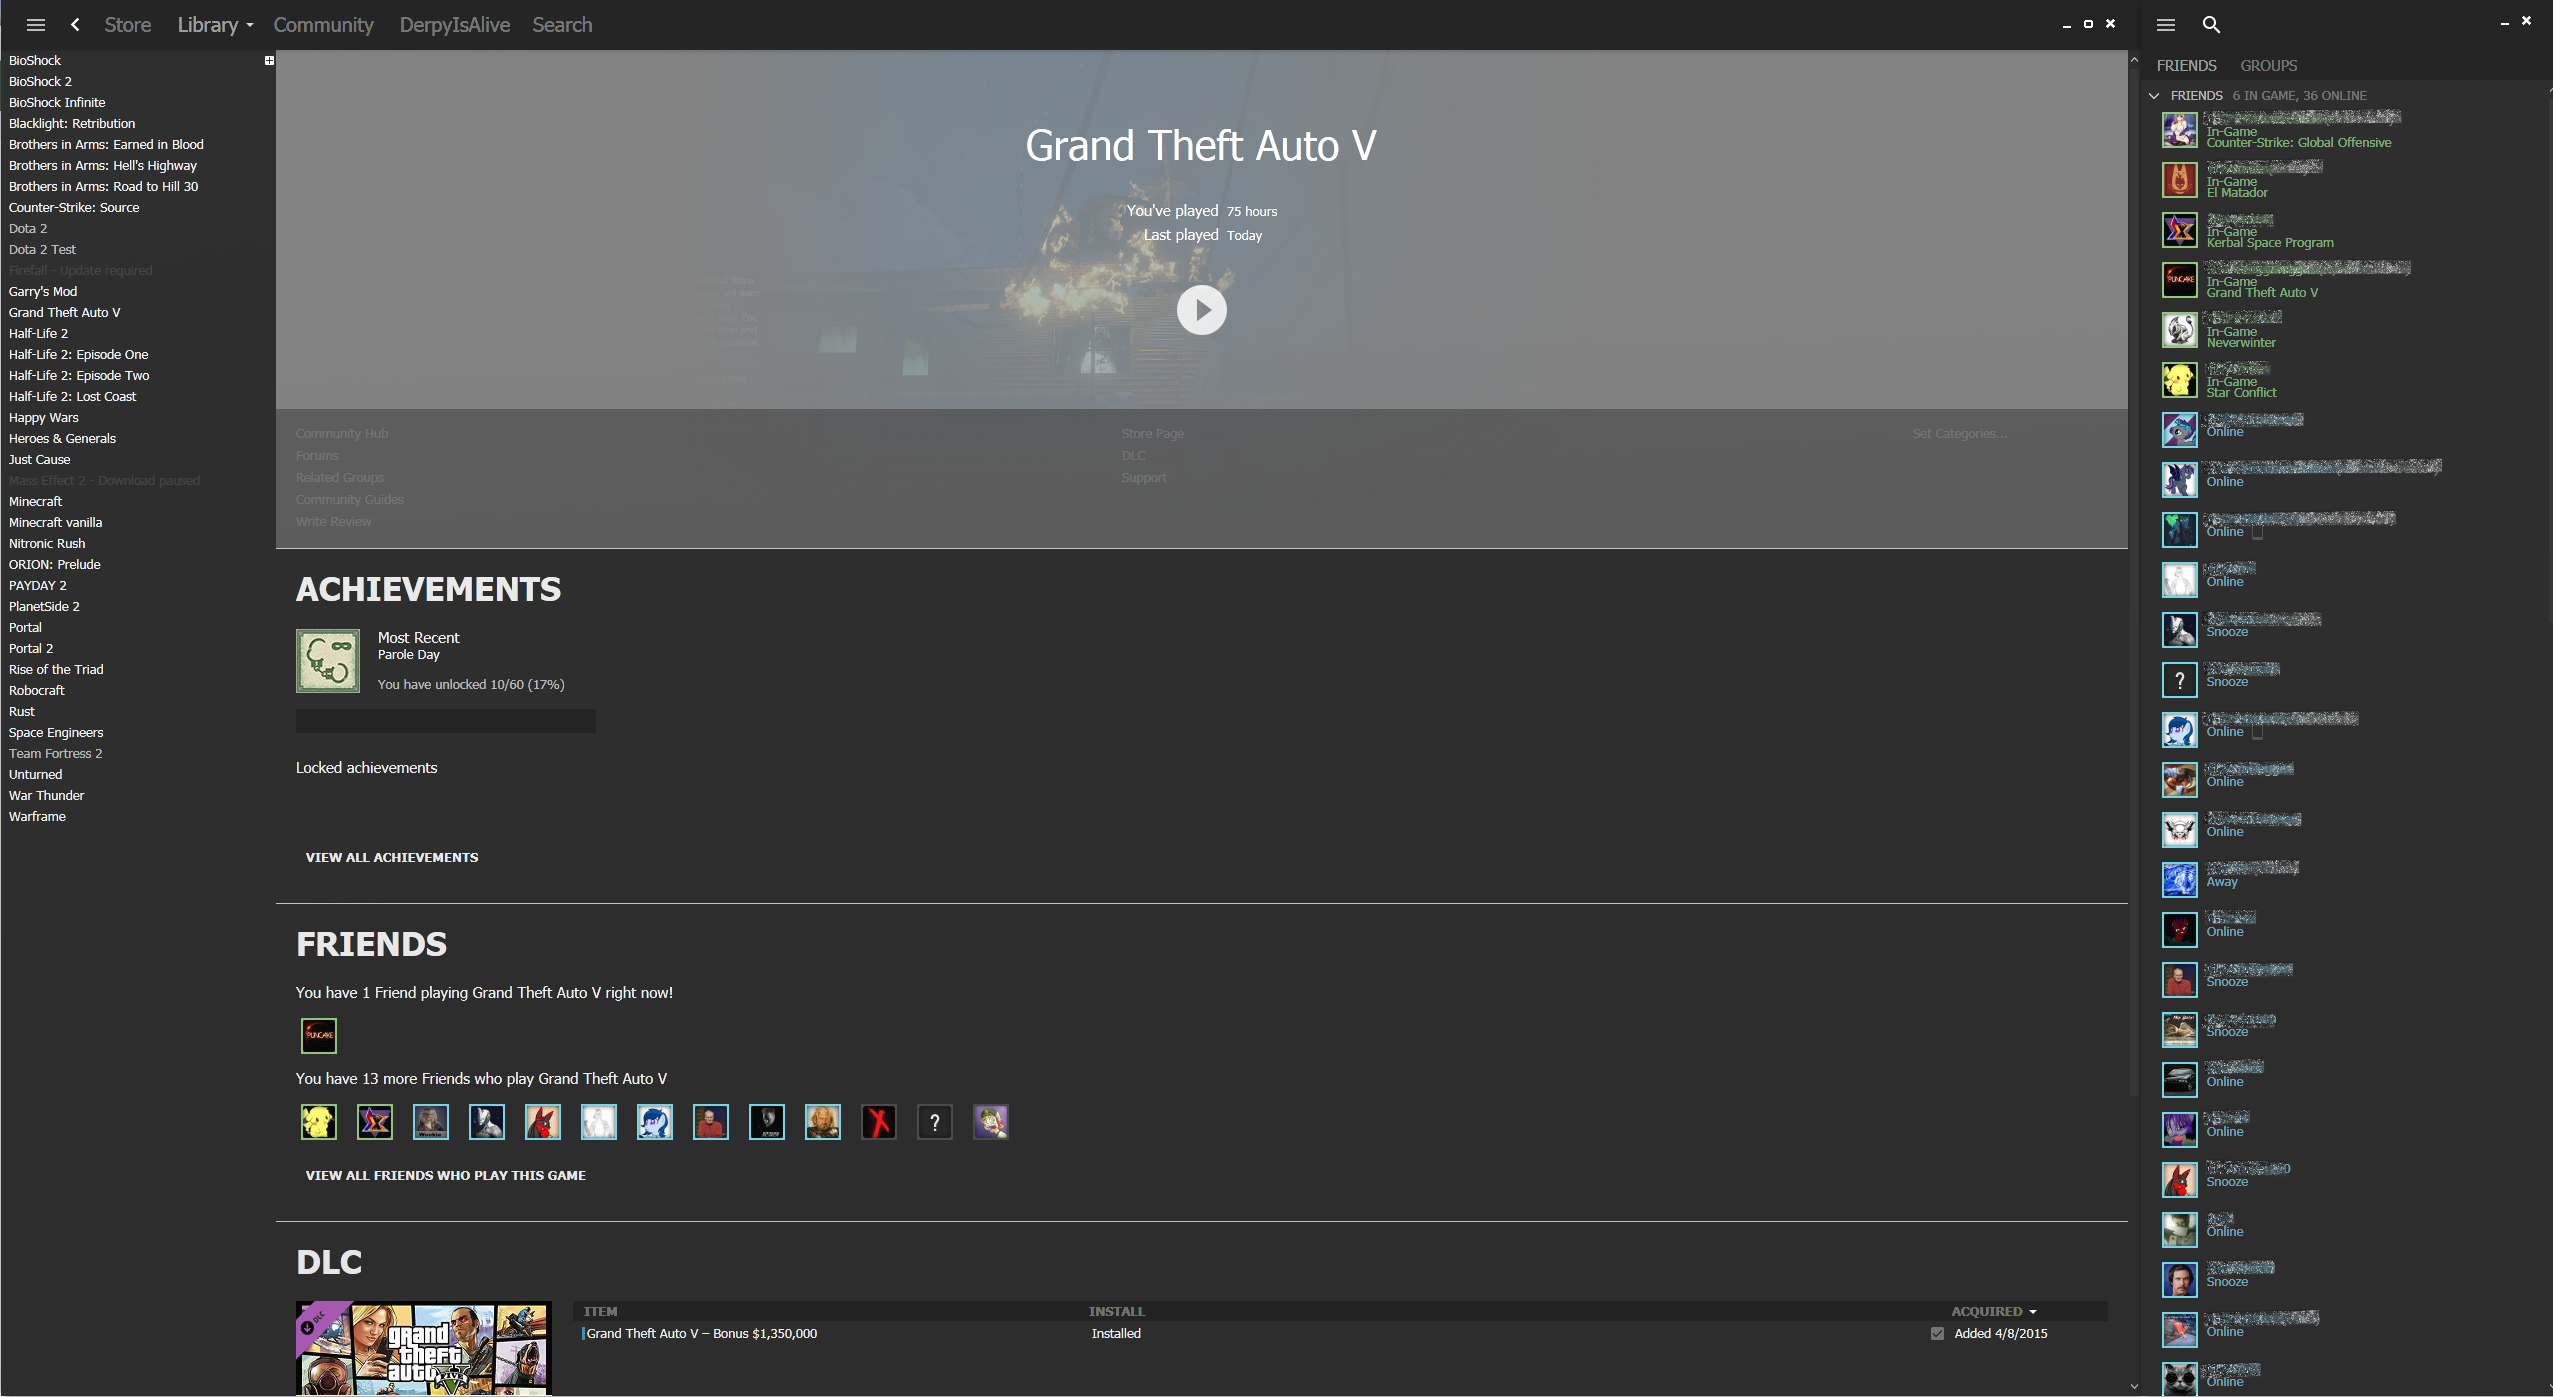Screen dimensions: 2553x1397
Task: Click VIEW ALL ACHIEVEMENTS
Action: pos(392,857)
